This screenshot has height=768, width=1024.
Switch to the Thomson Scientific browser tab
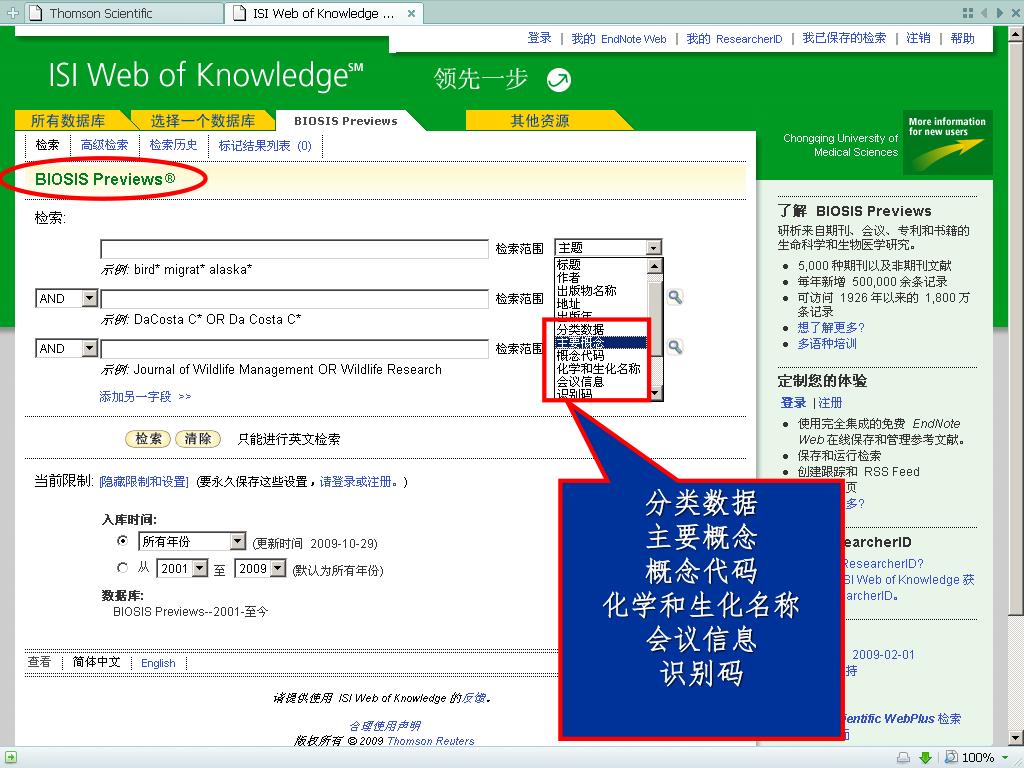click(124, 13)
